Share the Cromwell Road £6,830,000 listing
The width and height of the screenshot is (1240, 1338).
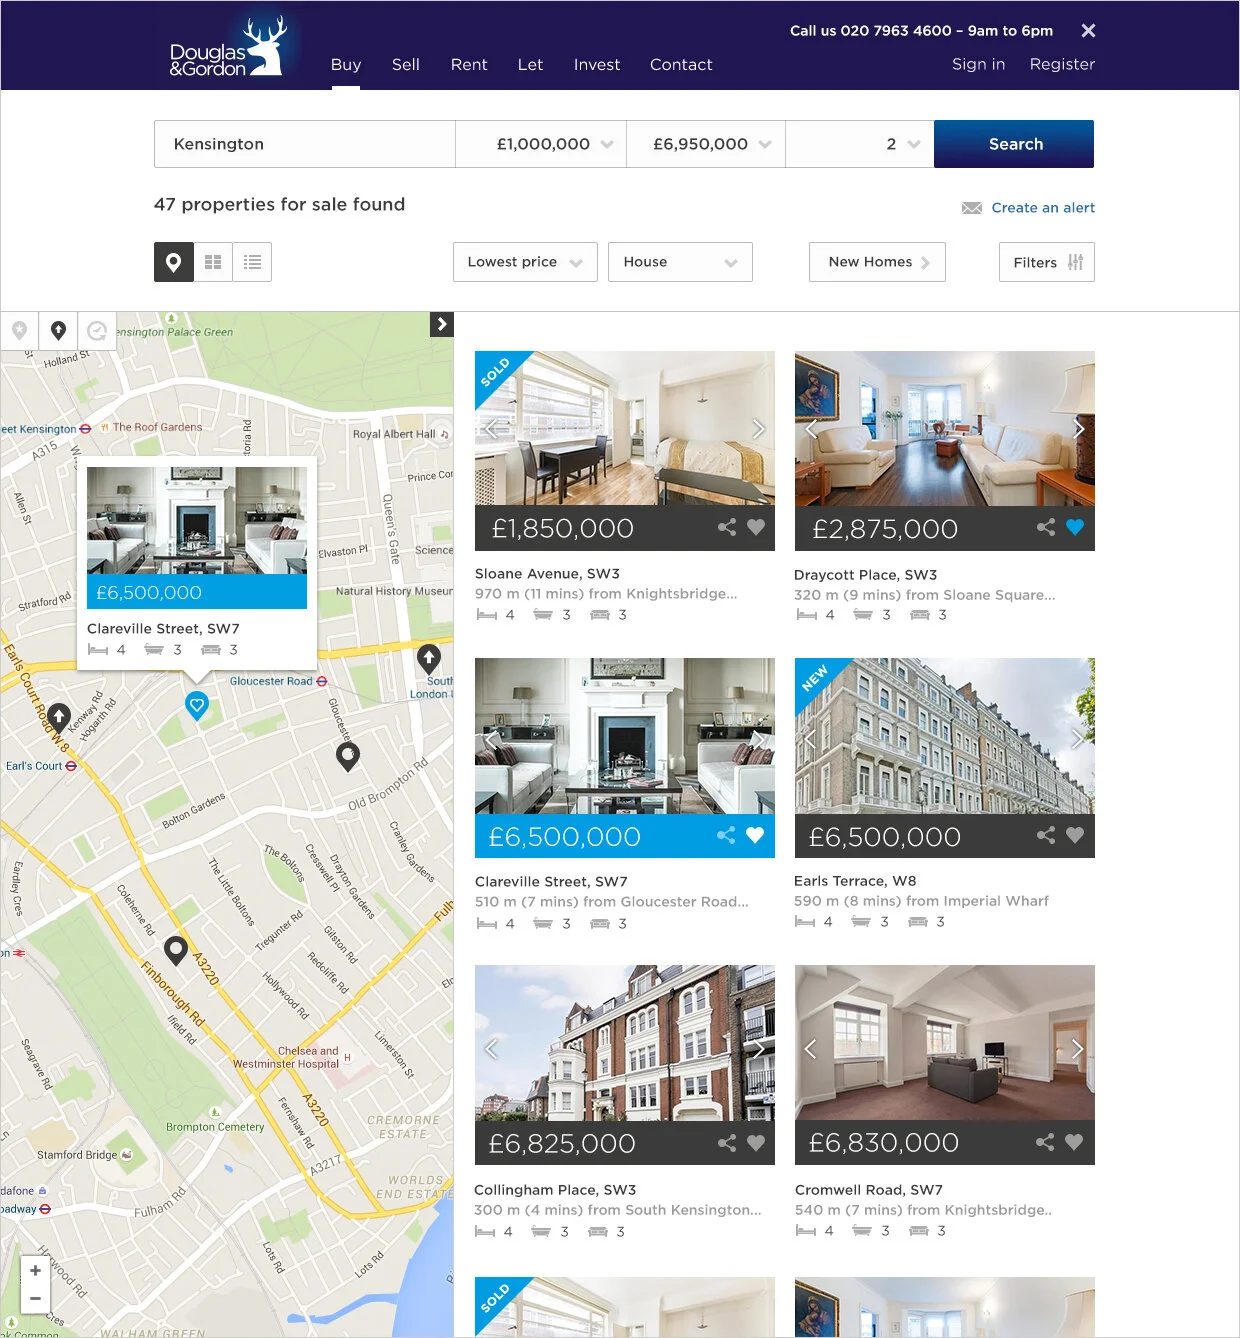pos(1045,1142)
